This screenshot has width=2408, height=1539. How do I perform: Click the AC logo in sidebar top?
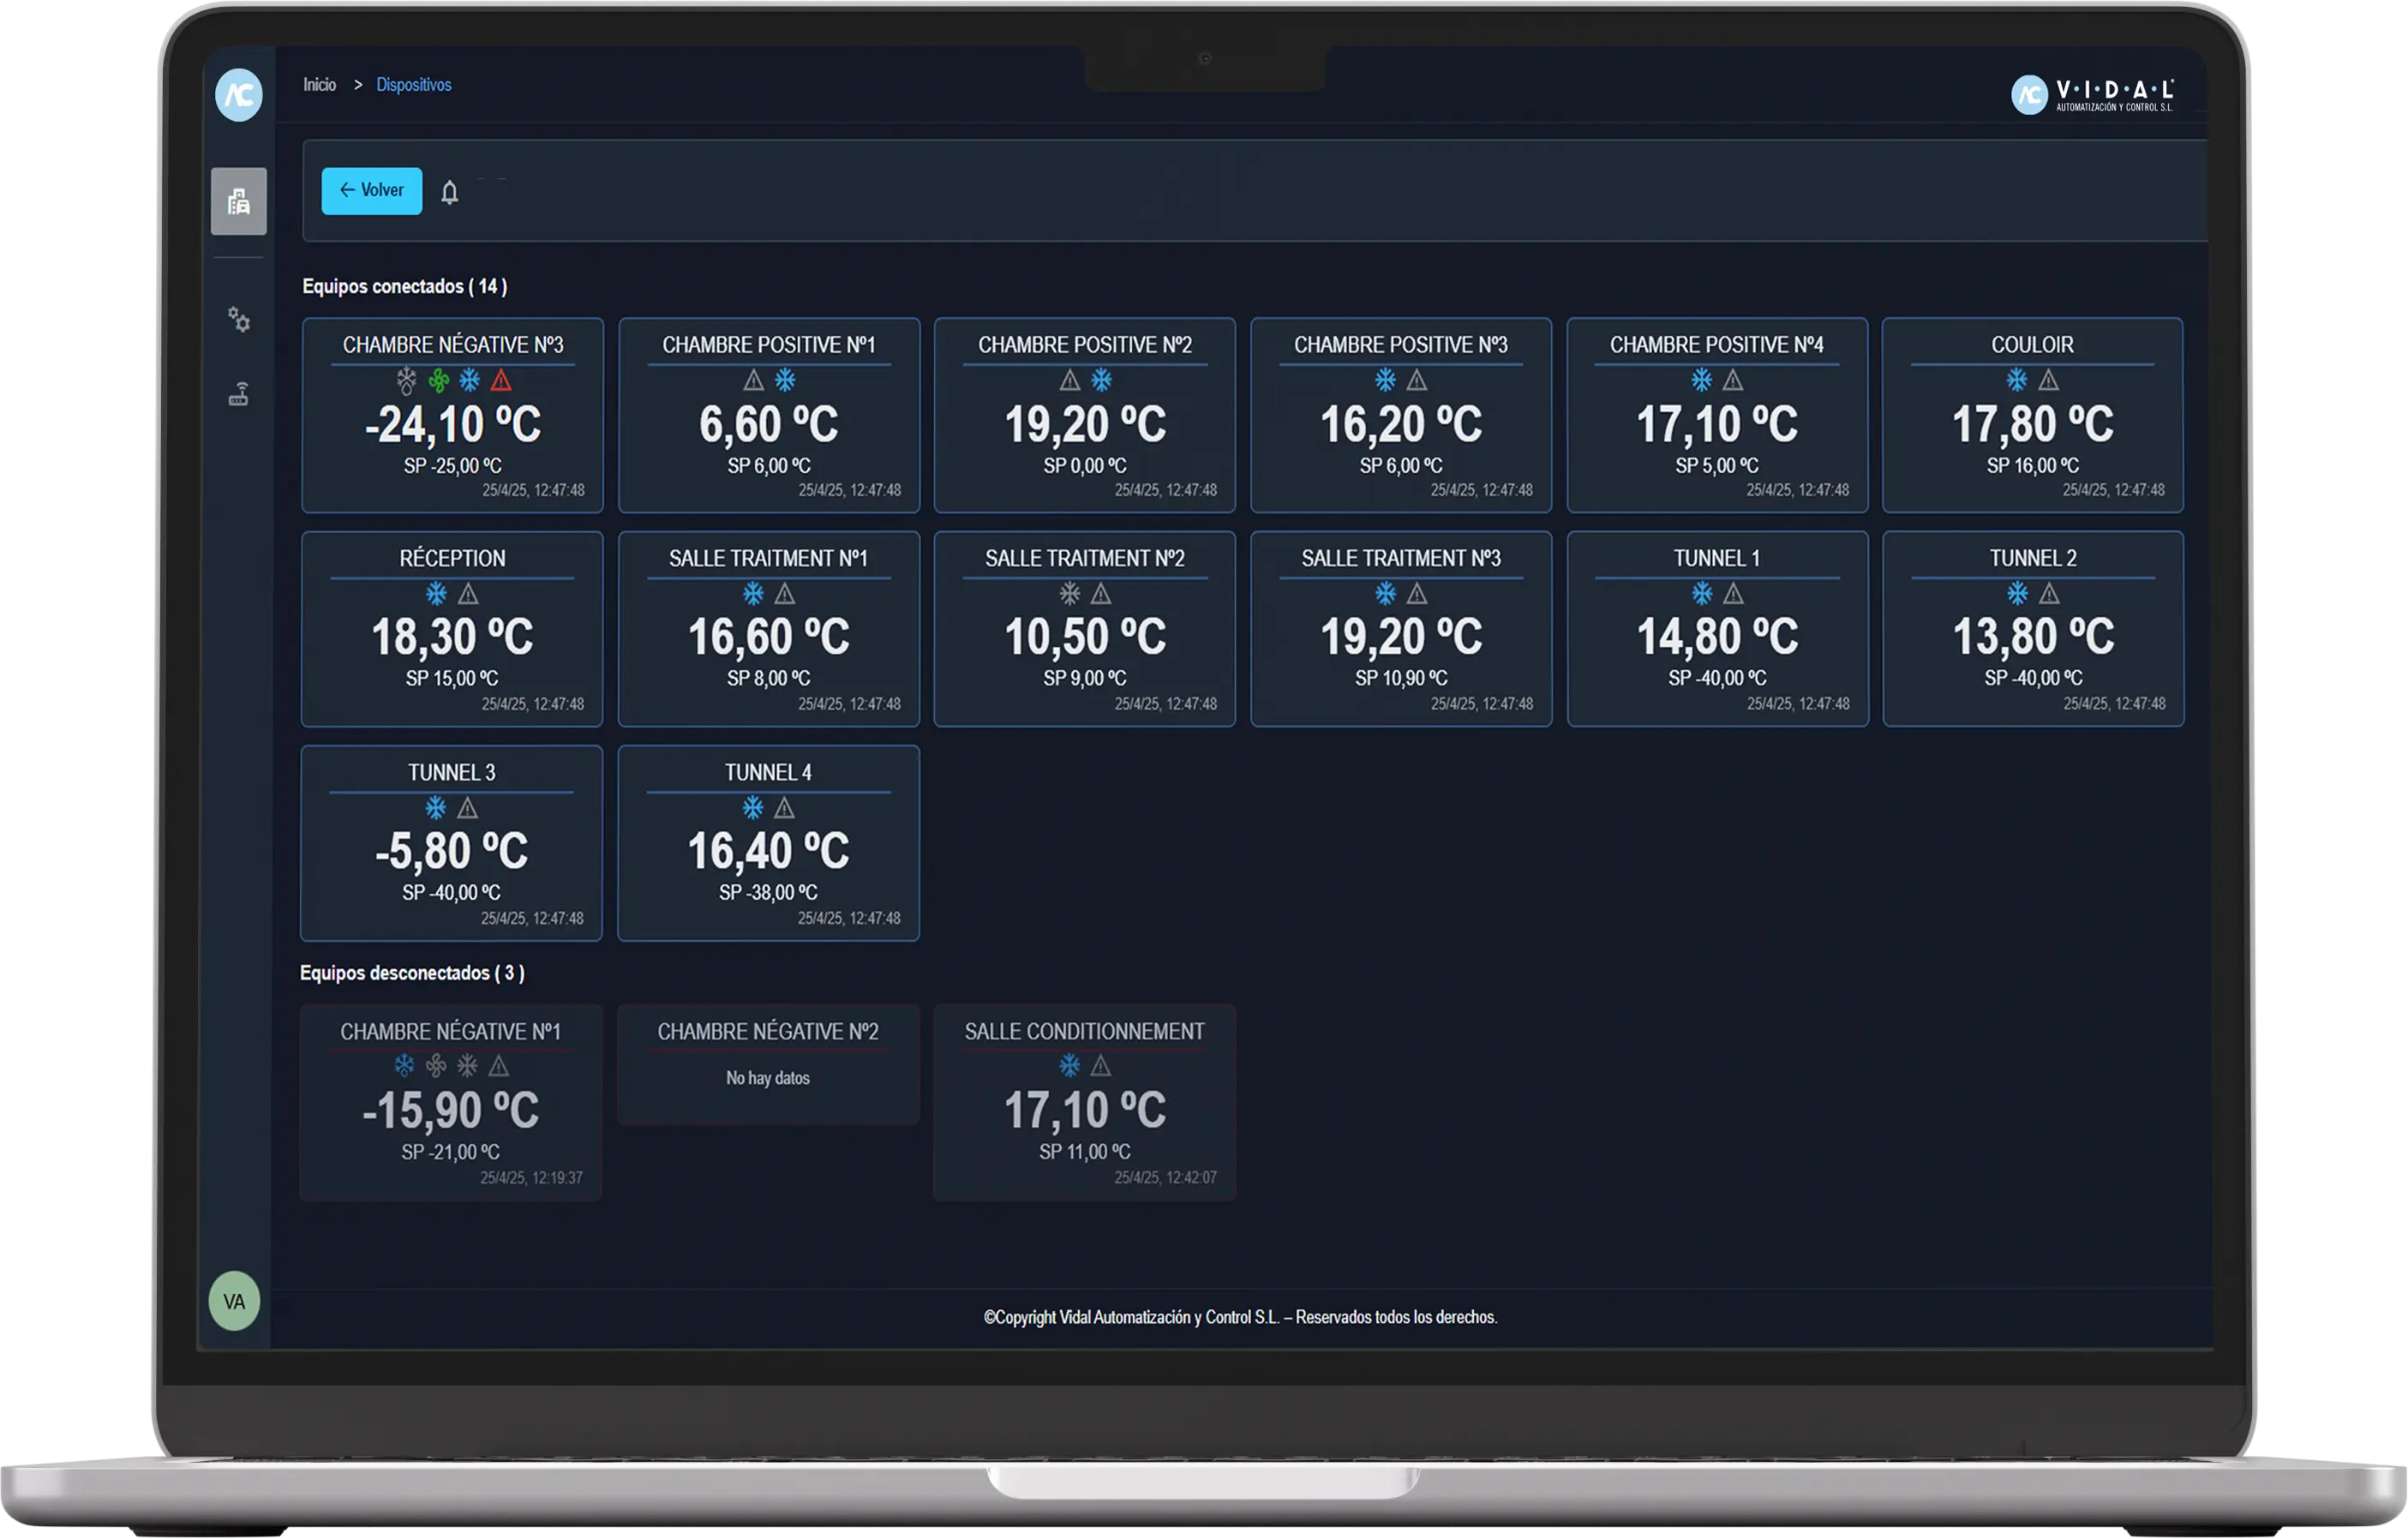click(x=239, y=95)
